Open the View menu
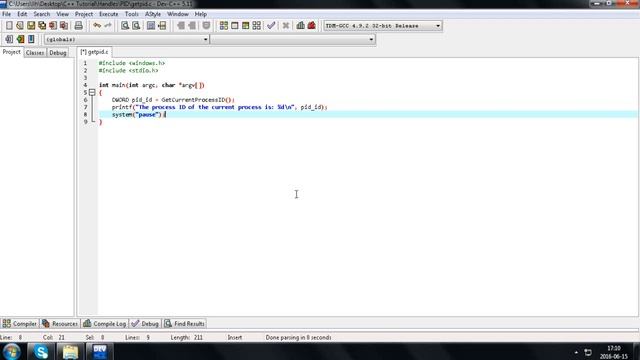This screenshot has width=640, height=360. point(62,14)
